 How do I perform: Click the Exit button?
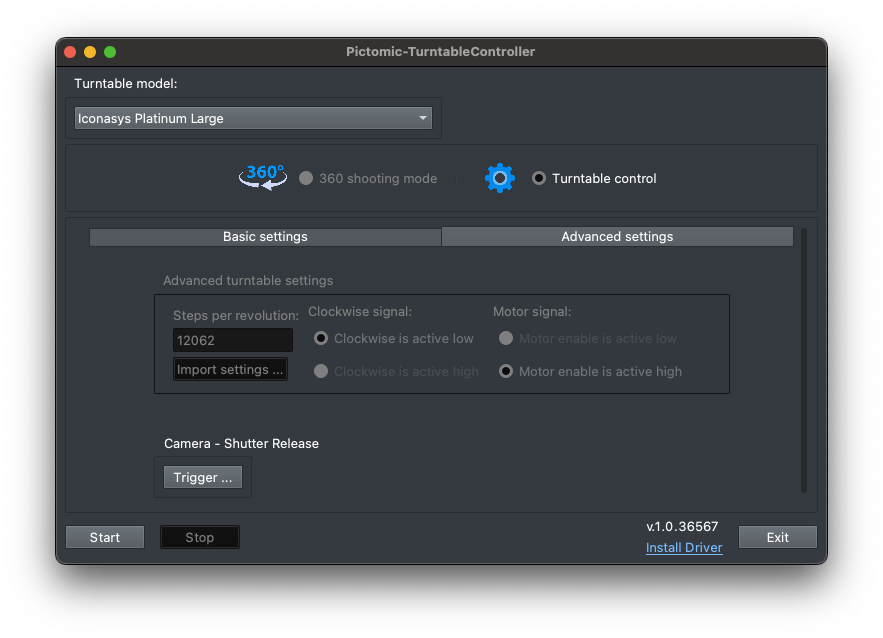778,537
